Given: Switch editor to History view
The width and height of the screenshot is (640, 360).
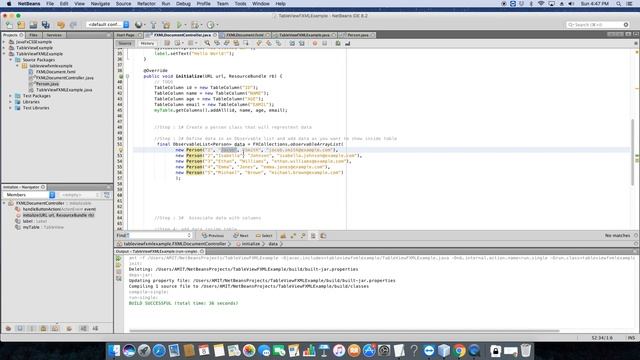Looking at the screenshot, I should coord(147,43).
